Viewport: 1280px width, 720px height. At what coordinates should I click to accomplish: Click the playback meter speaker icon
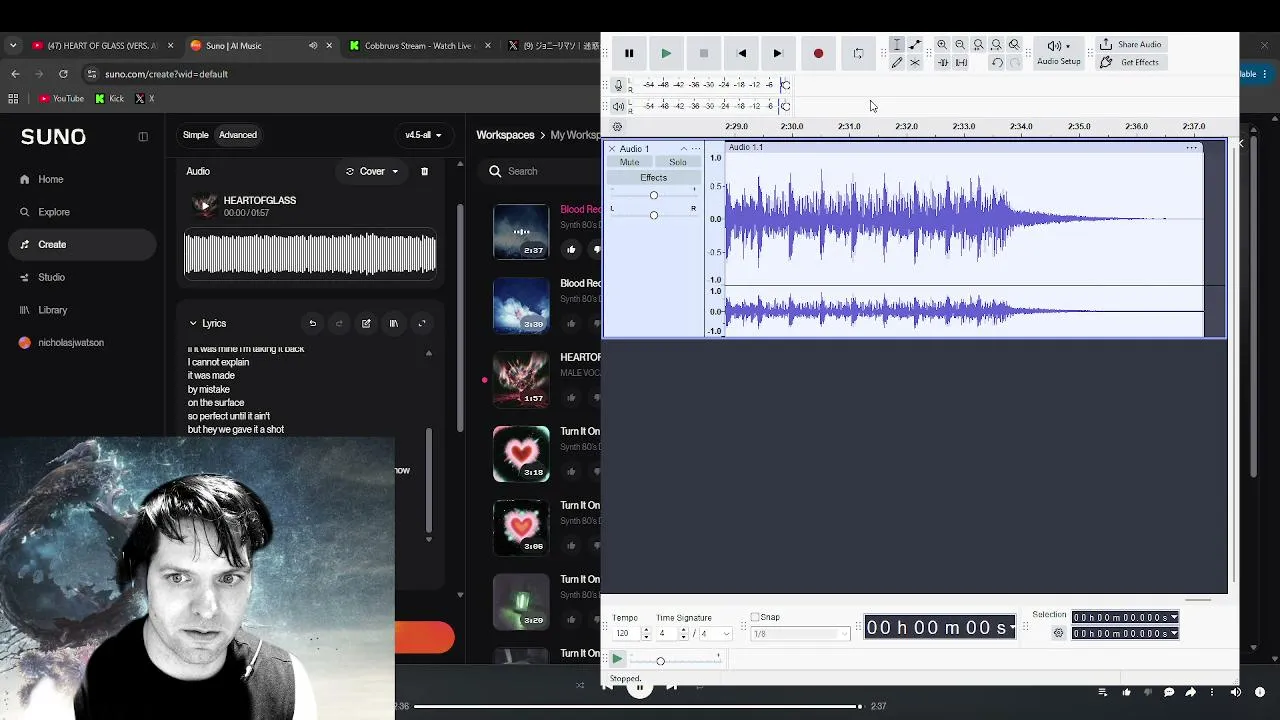click(618, 106)
